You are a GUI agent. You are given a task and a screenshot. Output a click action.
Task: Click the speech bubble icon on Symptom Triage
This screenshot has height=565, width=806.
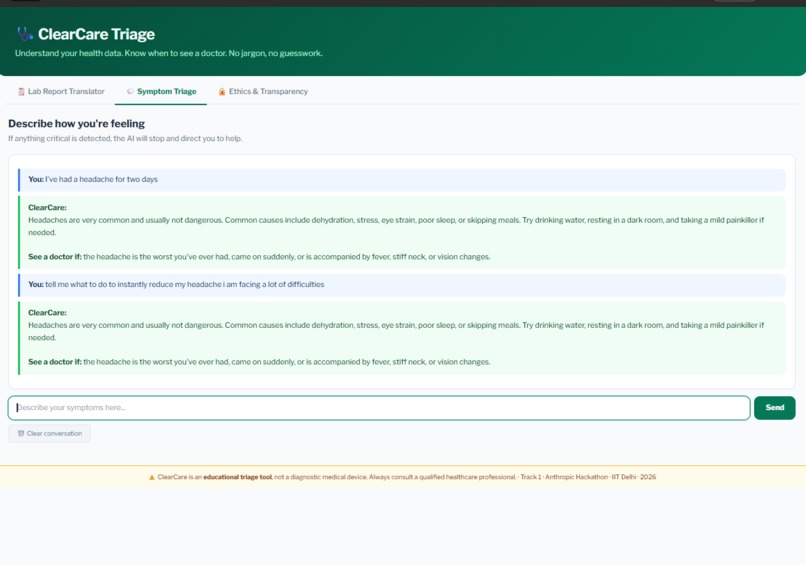130,92
